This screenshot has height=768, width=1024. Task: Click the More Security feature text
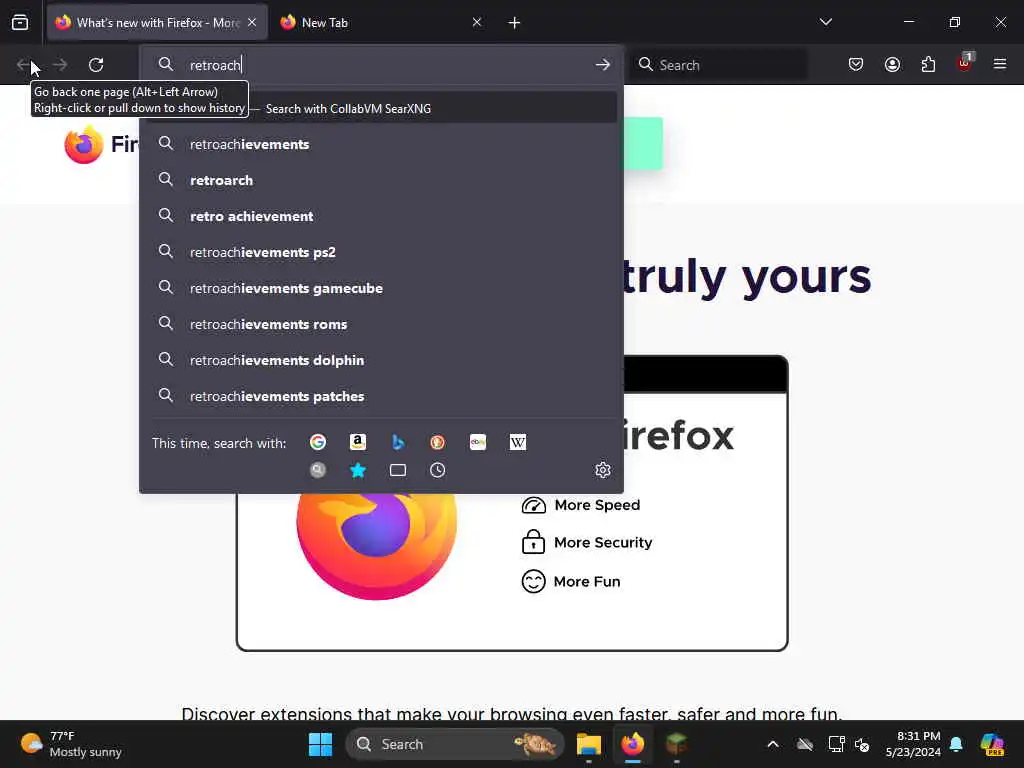point(603,543)
